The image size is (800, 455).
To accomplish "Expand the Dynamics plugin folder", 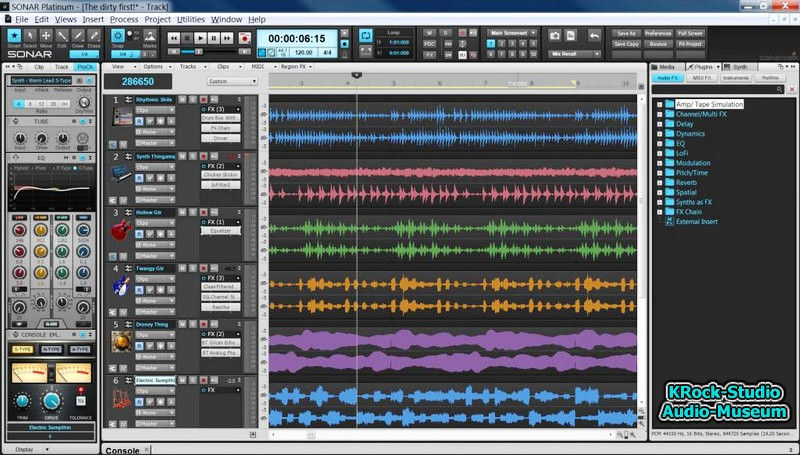I will click(659, 134).
